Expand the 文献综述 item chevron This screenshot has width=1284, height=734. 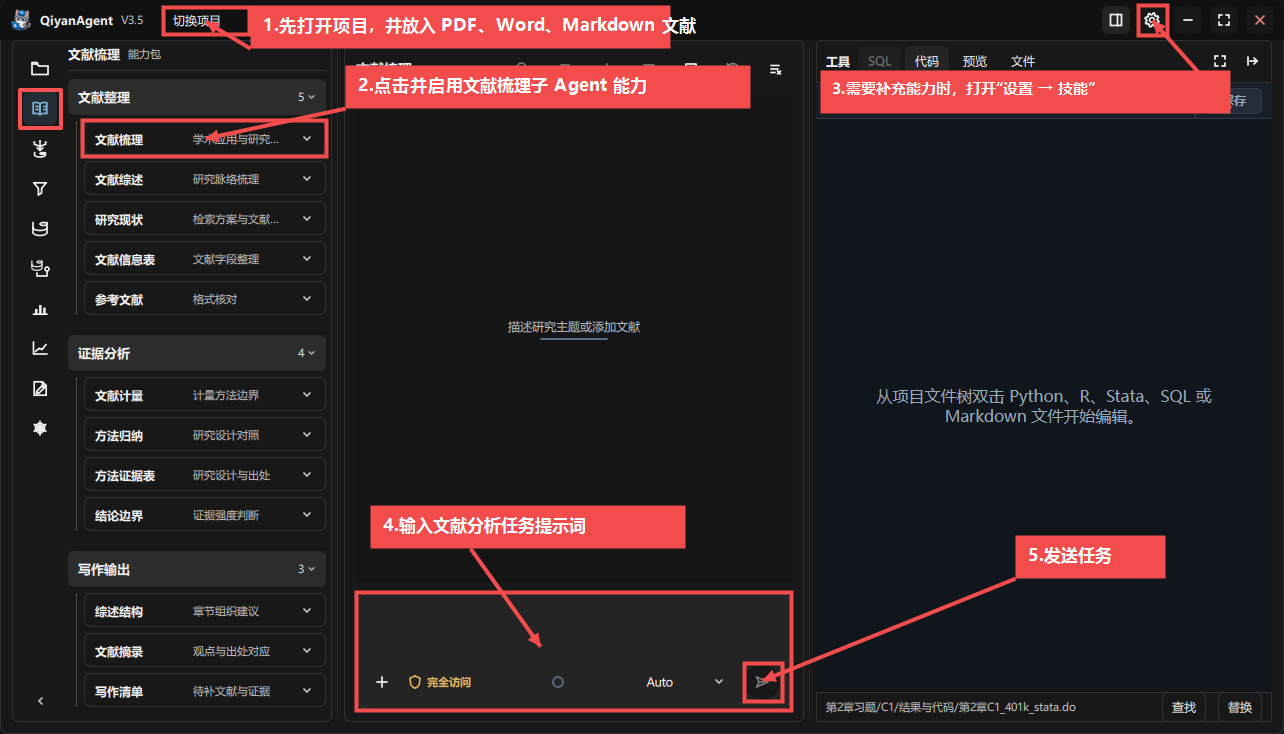click(307, 179)
